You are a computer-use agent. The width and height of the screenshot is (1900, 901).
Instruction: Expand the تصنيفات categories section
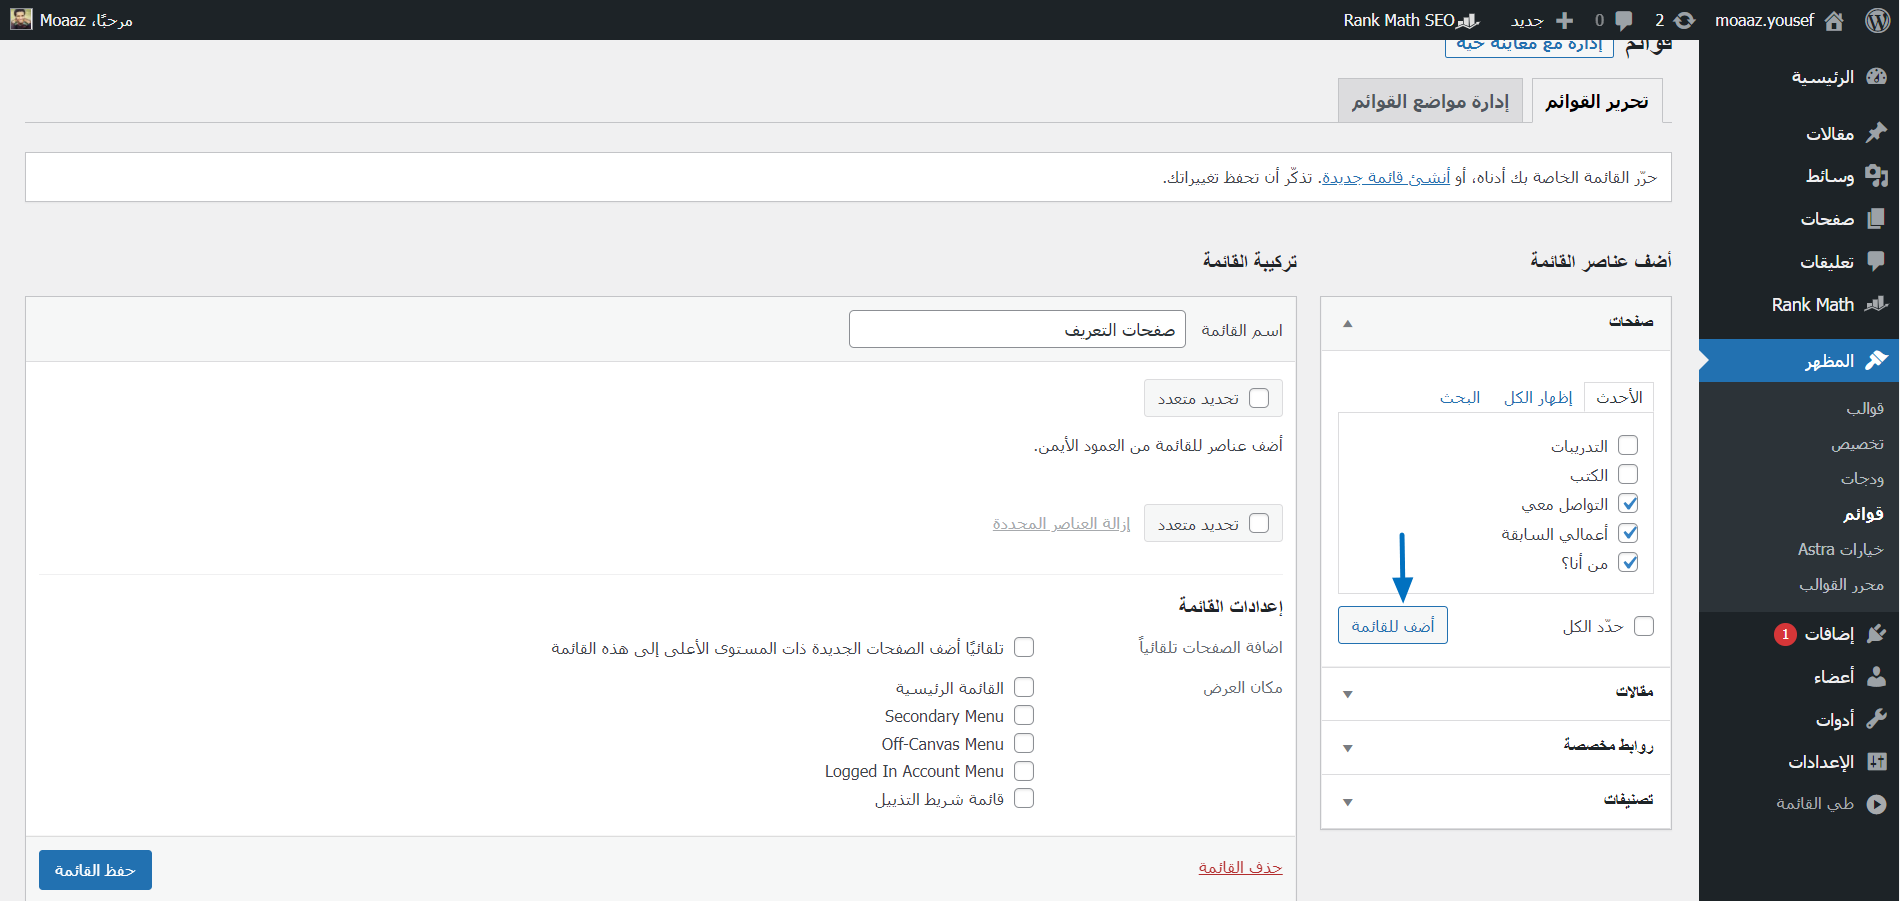[x=1496, y=801]
